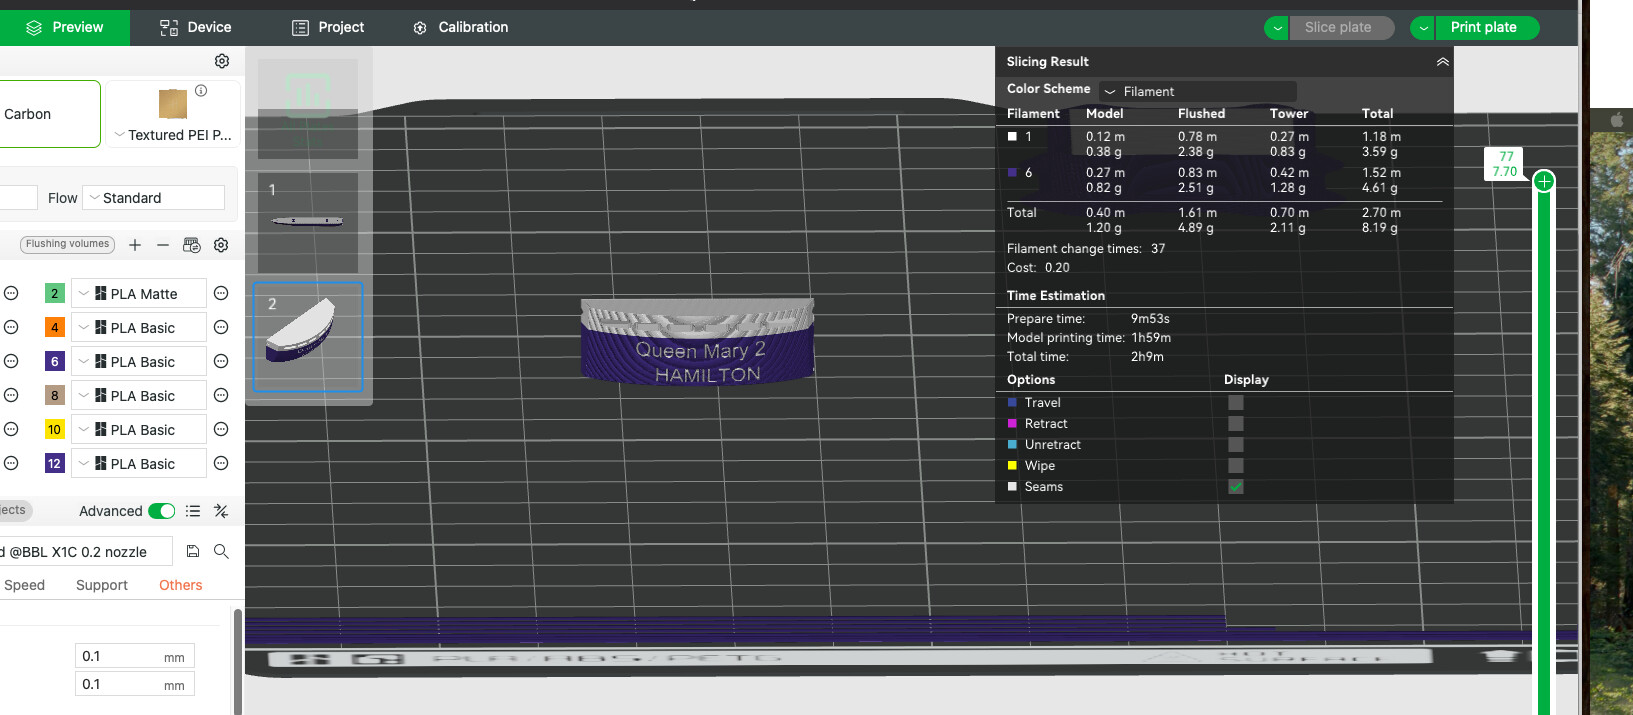Image resolution: width=1633 pixels, height=715 pixels.
Task: Open the Flushing volumes button
Action: [x=67, y=244]
